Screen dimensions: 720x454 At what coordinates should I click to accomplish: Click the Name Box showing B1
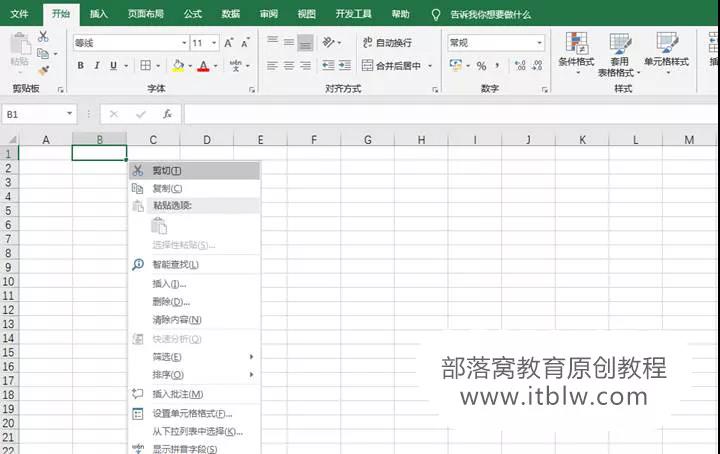pos(39,114)
